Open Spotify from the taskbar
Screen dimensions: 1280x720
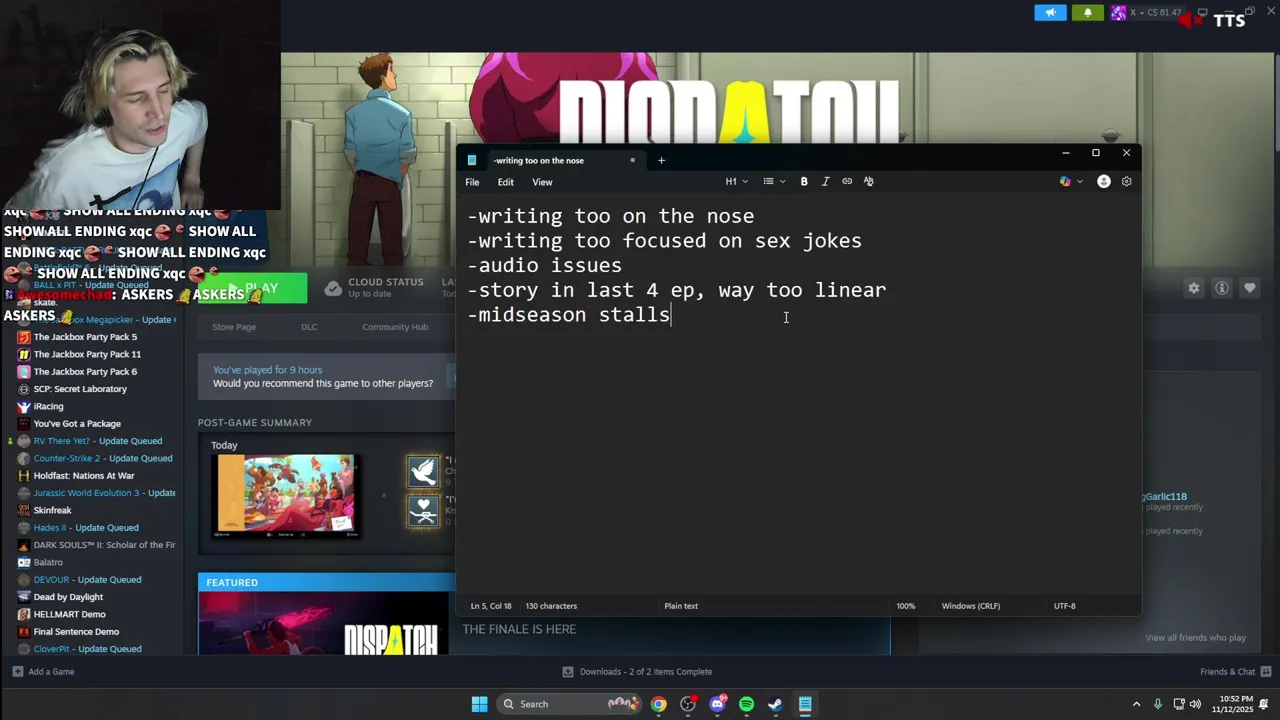[746, 704]
